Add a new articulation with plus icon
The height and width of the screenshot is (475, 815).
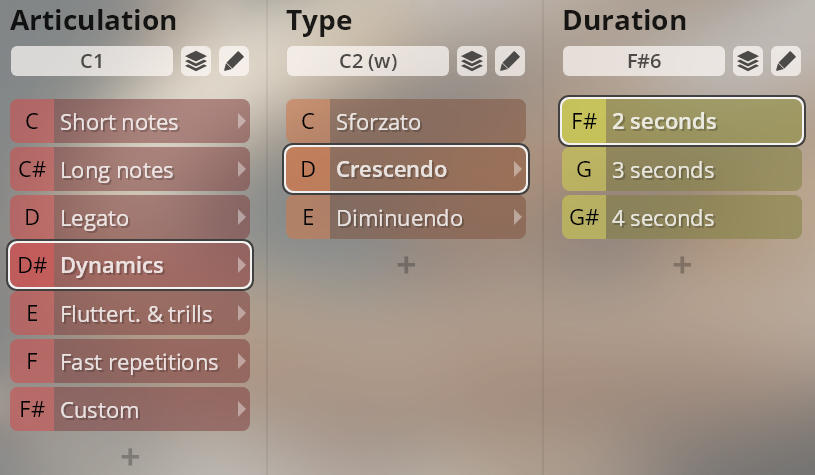[130, 457]
